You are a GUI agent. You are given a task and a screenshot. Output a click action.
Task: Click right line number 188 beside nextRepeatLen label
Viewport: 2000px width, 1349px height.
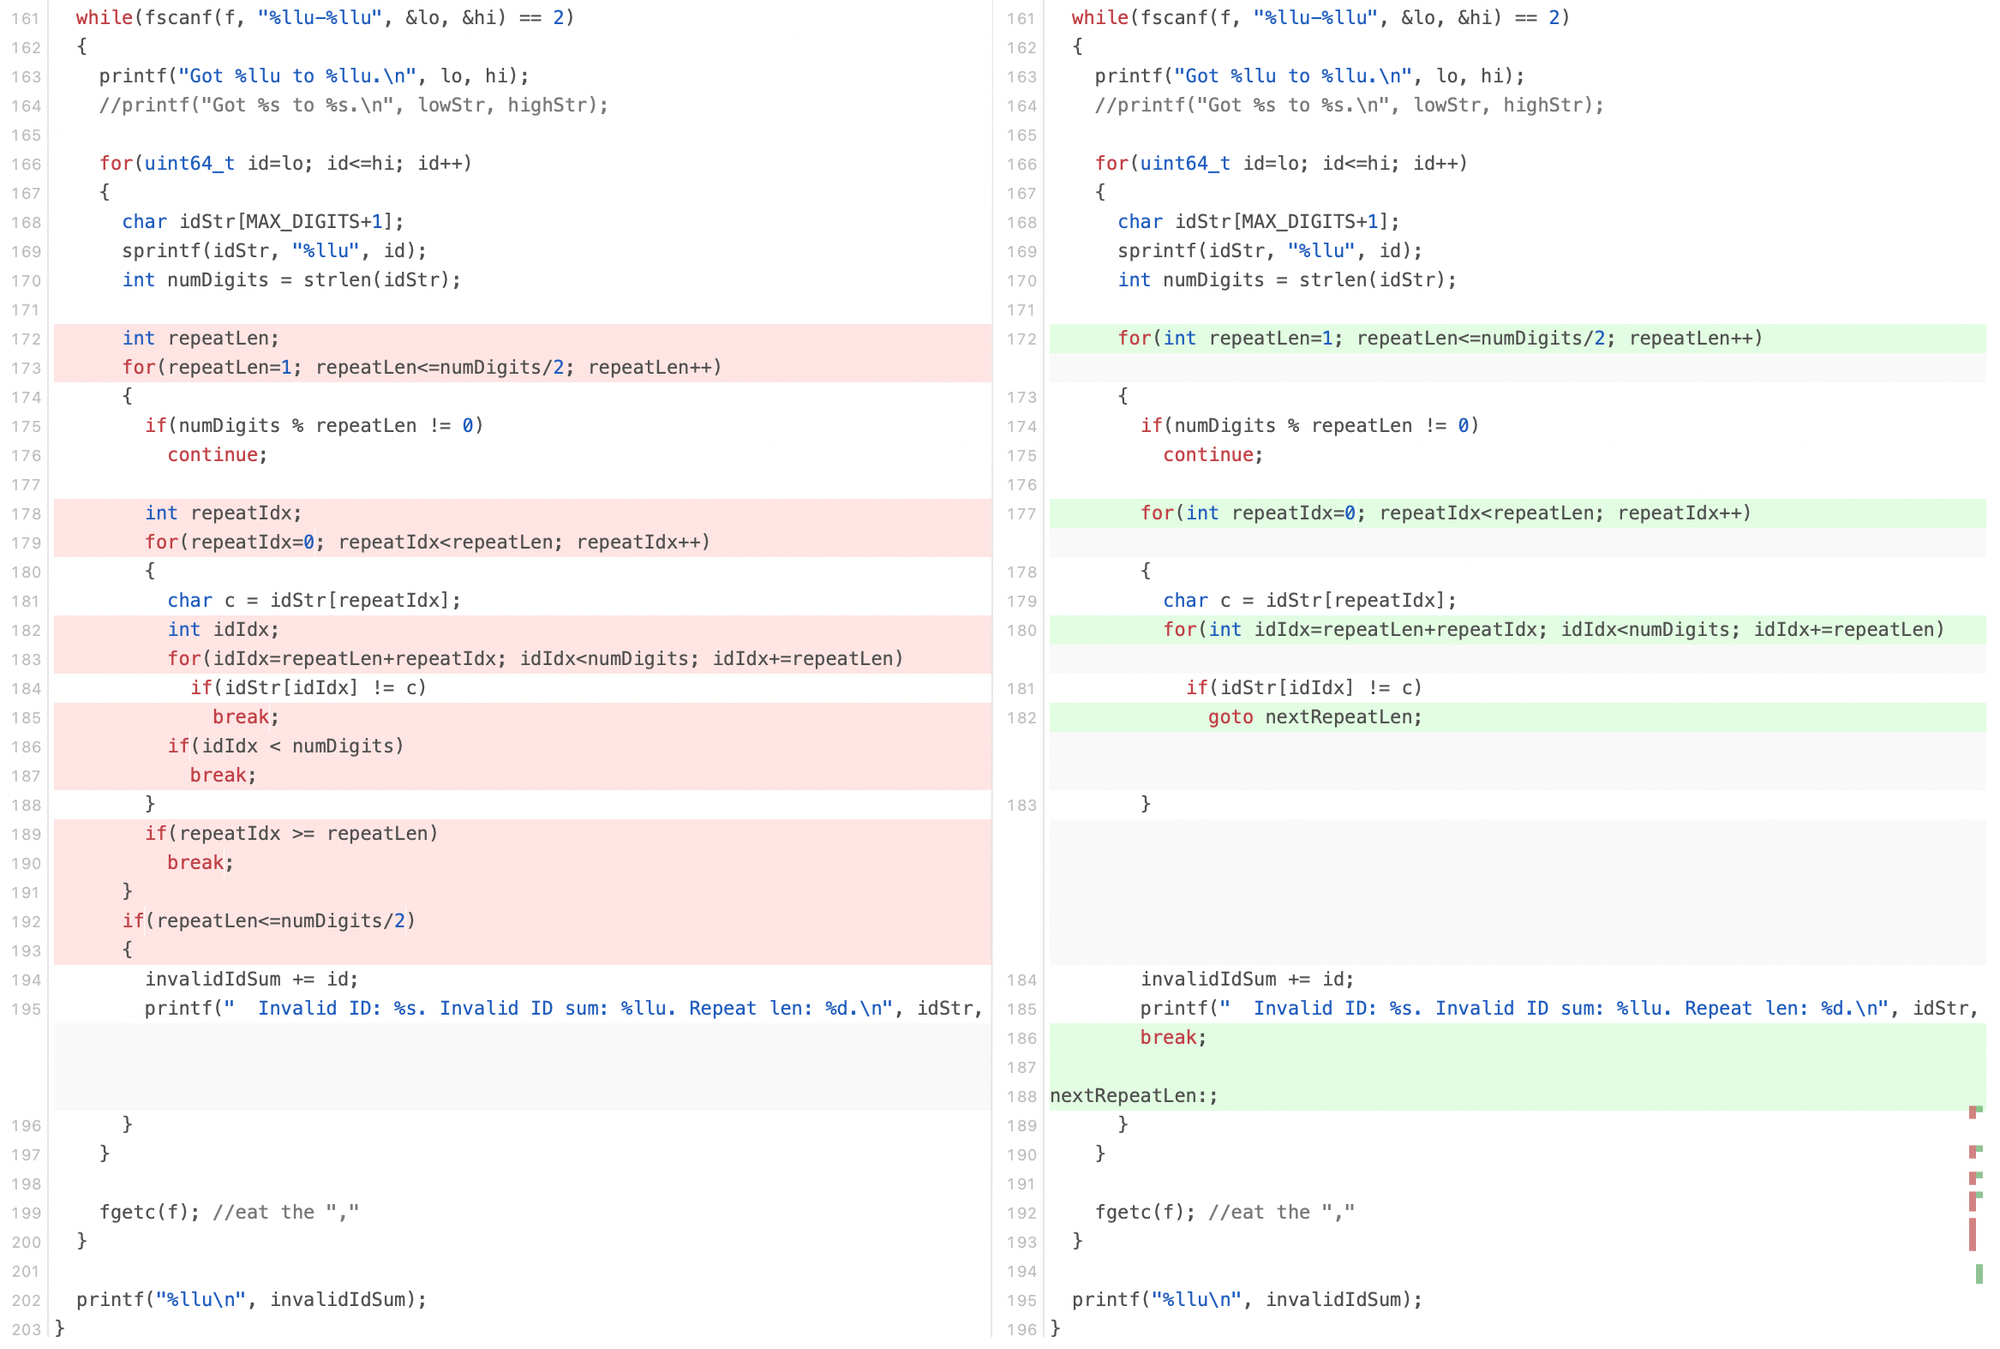pos(1021,1096)
